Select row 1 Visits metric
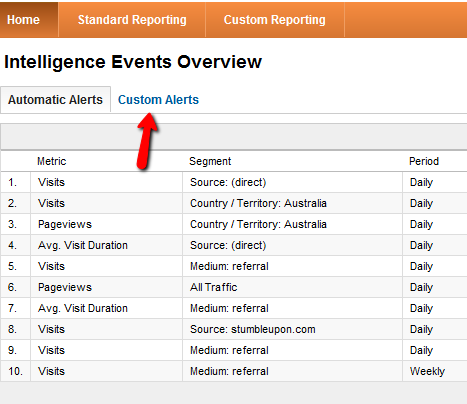 tap(51, 182)
